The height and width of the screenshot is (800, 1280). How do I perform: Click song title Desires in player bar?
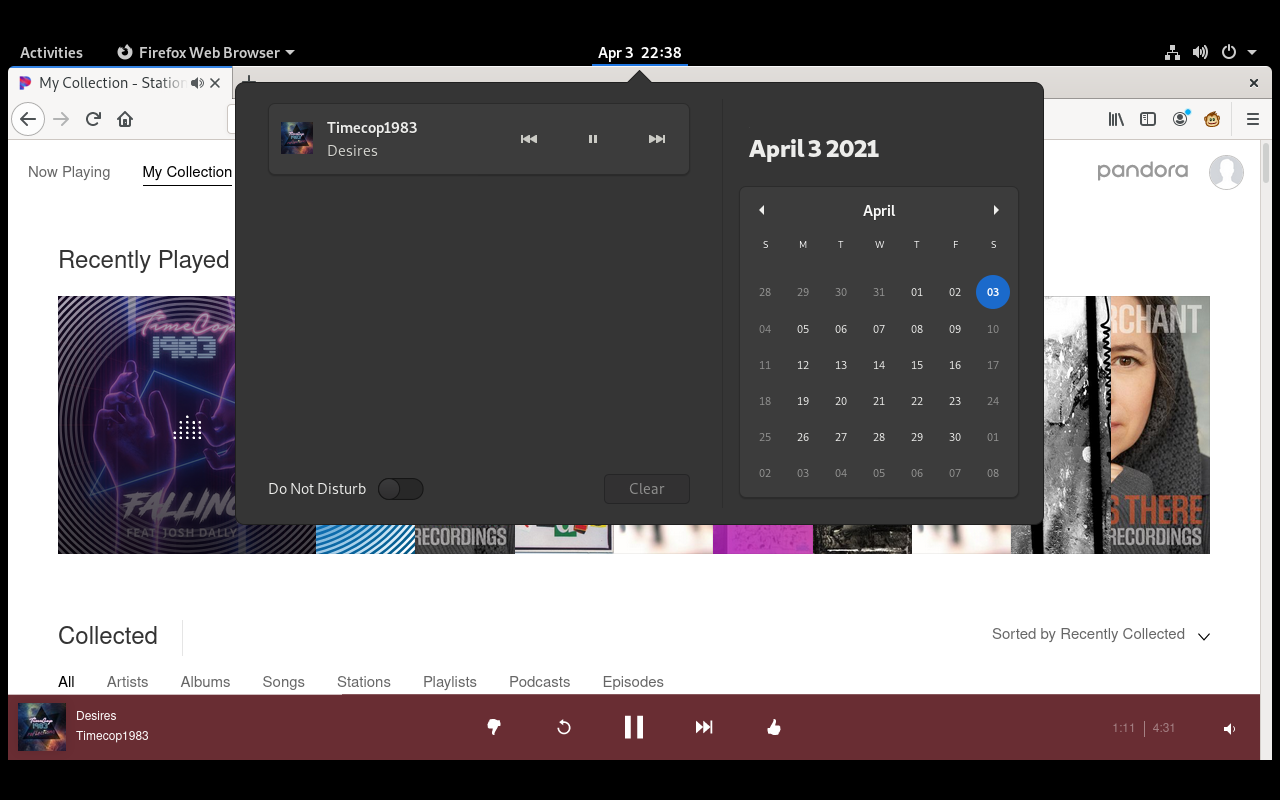96,716
